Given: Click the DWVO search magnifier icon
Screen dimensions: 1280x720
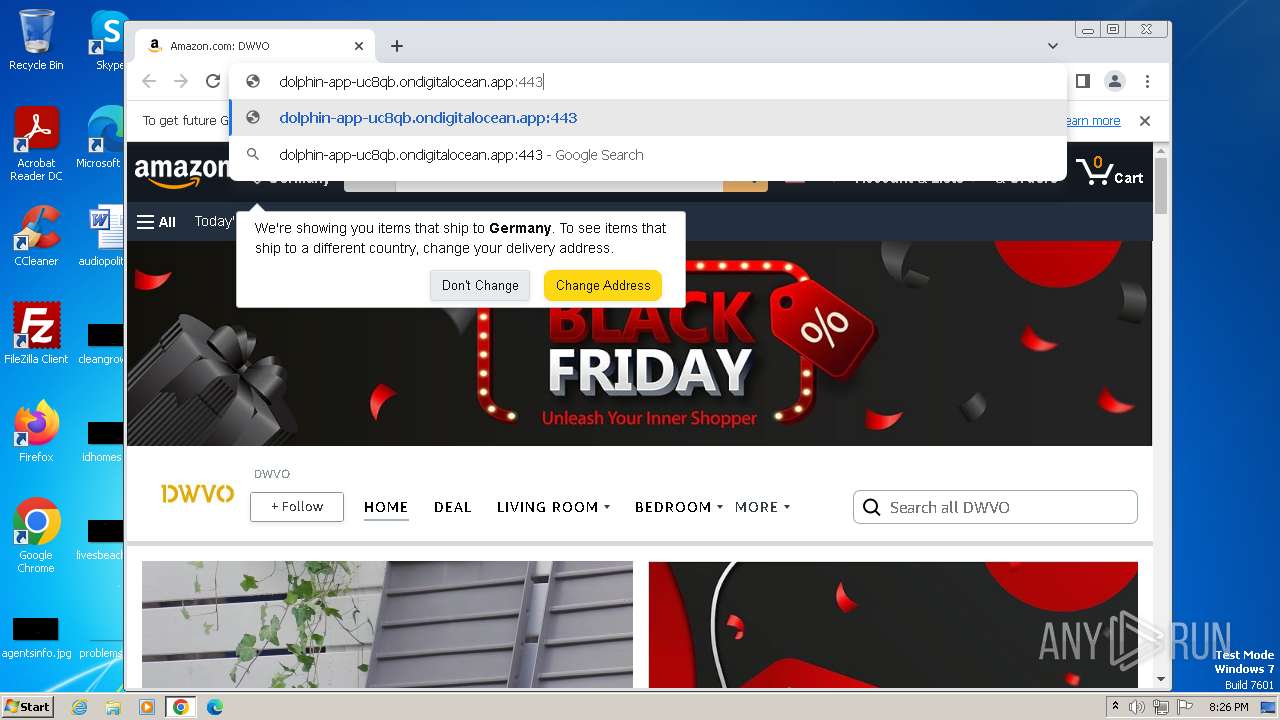Looking at the screenshot, I should pyautogui.click(x=872, y=507).
